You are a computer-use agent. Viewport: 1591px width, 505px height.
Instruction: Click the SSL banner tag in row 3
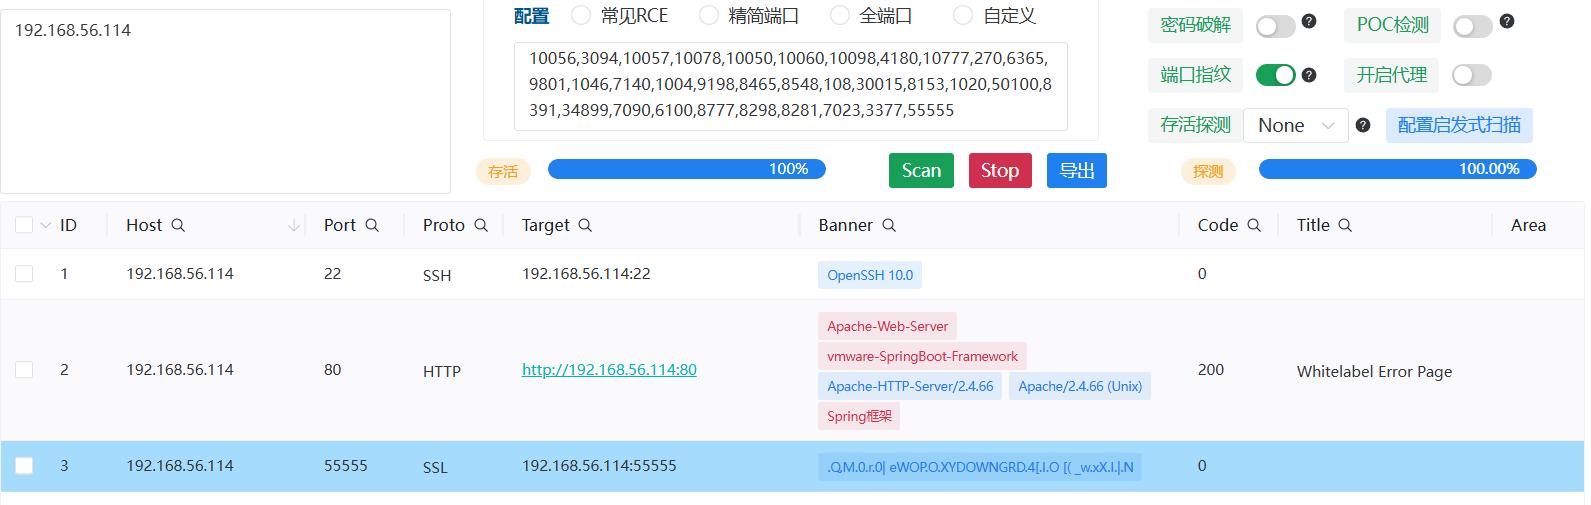pos(980,467)
